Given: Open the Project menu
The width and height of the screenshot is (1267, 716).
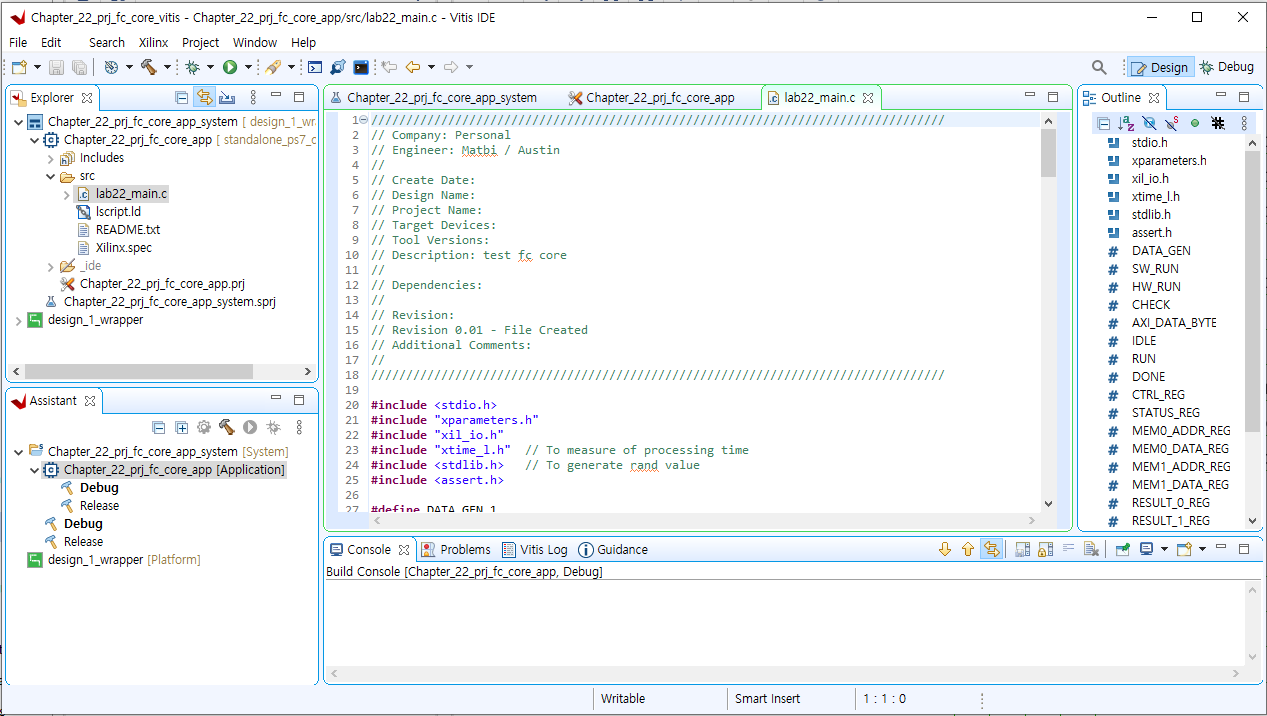Looking at the screenshot, I should coord(200,42).
